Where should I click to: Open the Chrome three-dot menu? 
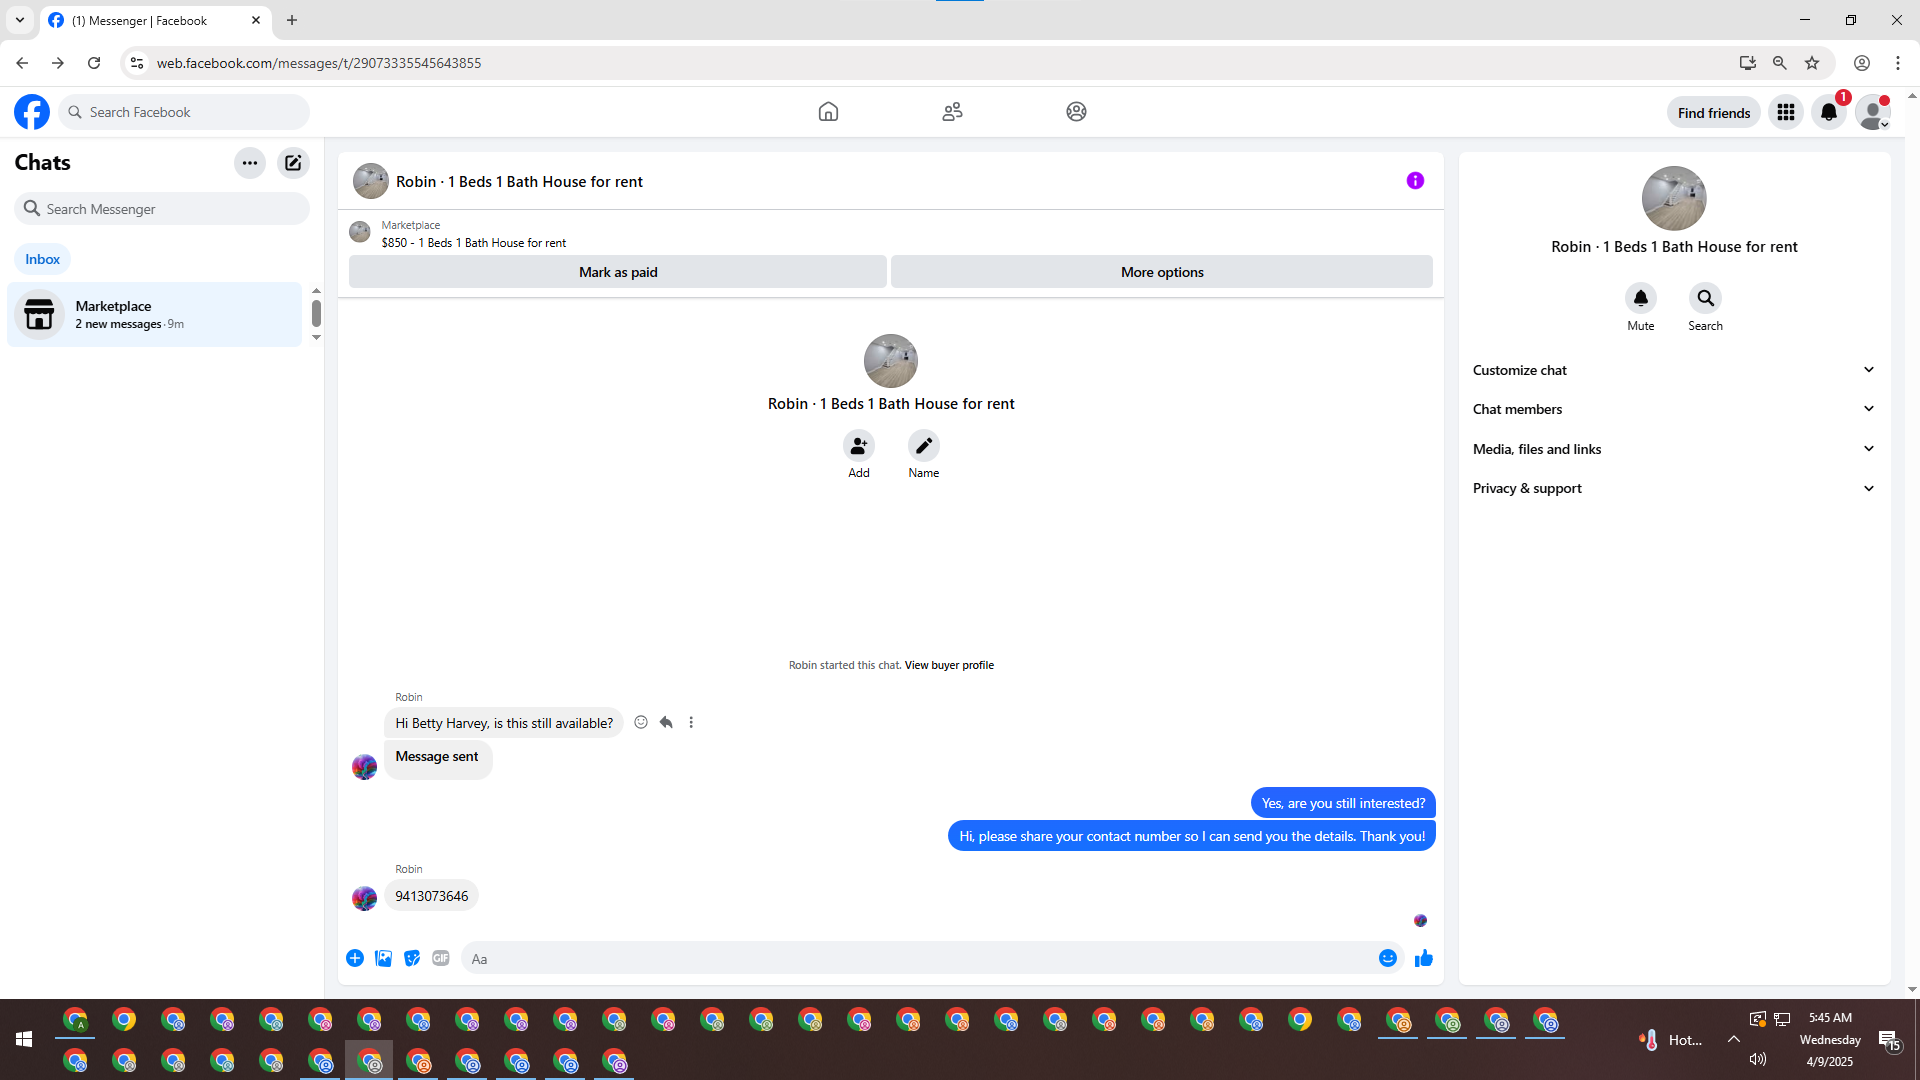[1898, 63]
